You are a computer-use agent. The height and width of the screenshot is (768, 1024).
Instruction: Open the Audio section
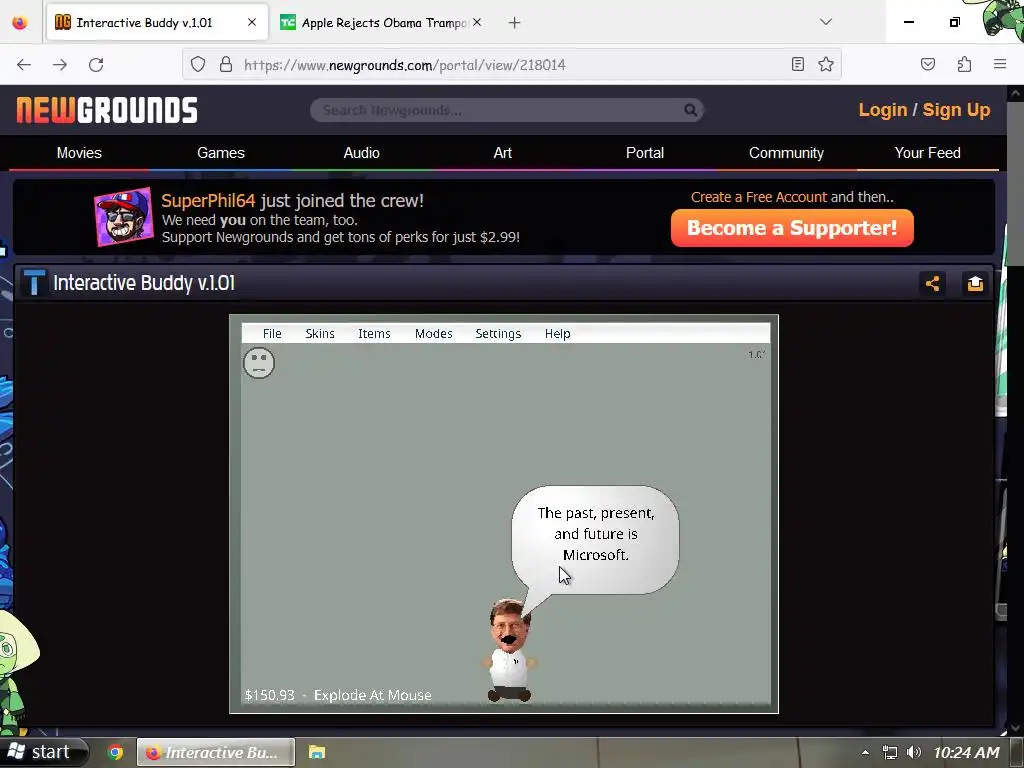(x=362, y=153)
